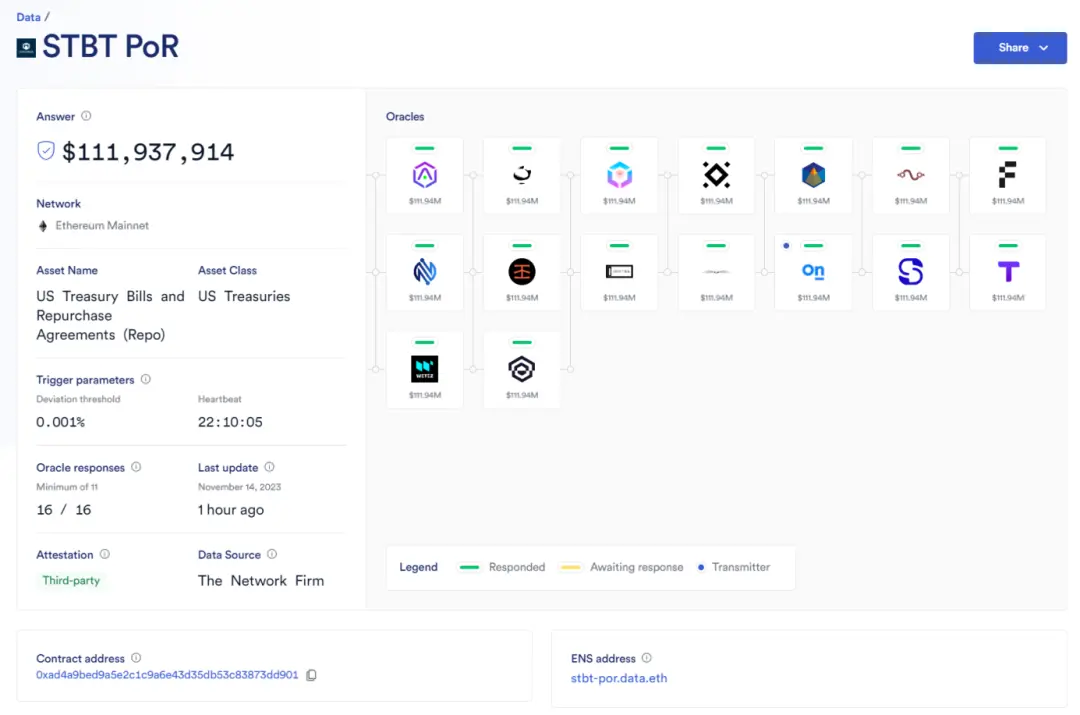Select the colorful cube oracle card
Image resolution: width=1080 pixels, height=715 pixels.
pos(619,175)
